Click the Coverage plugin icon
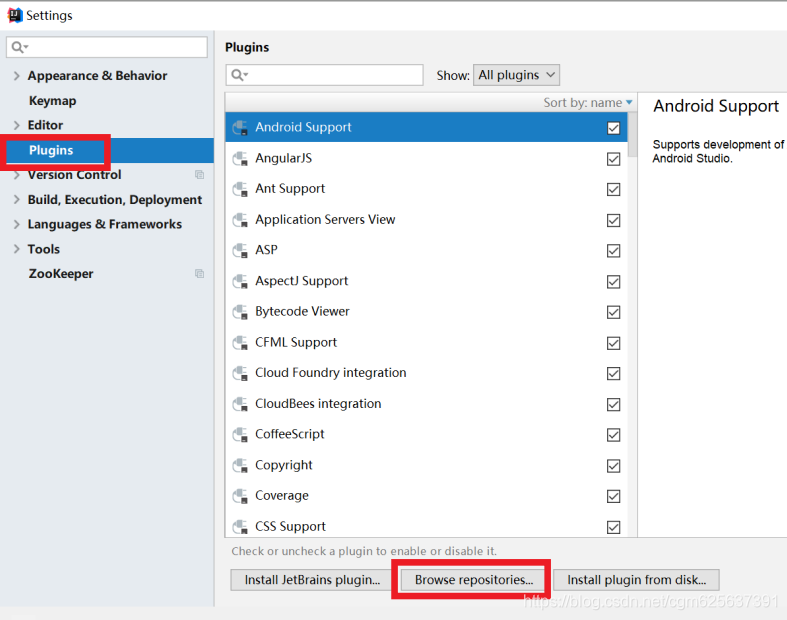The height and width of the screenshot is (620, 787). [x=240, y=496]
